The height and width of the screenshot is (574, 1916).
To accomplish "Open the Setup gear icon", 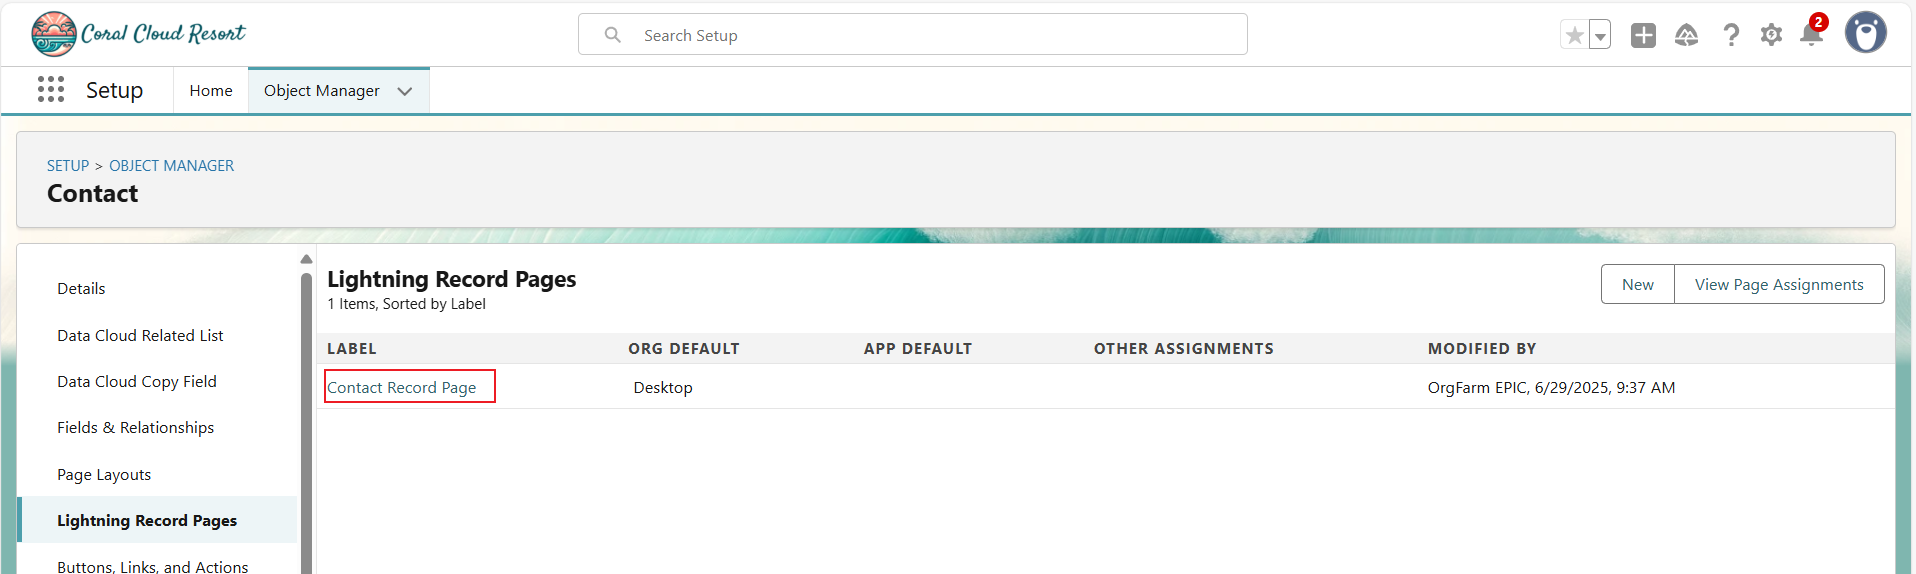I will [x=1771, y=35].
